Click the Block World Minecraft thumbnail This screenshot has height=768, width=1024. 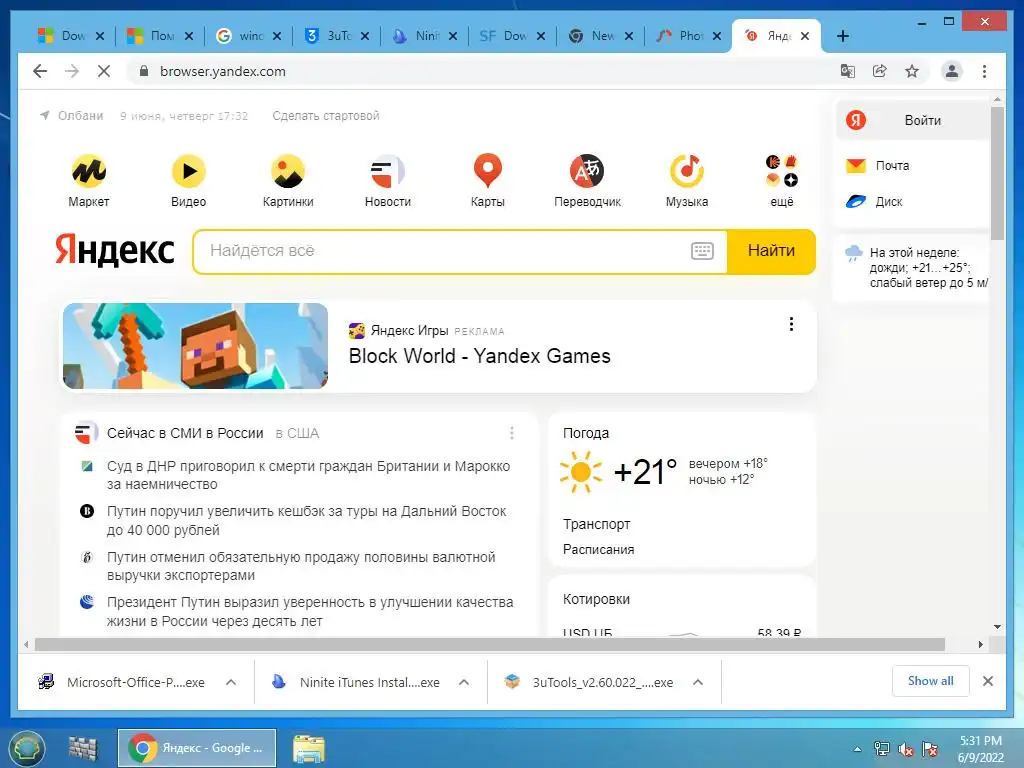tap(195, 346)
